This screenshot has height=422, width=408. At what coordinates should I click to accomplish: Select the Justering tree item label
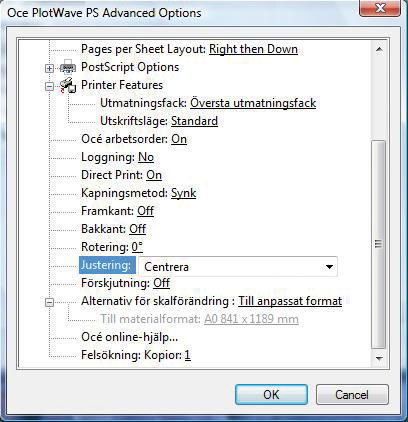(x=107, y=265)
